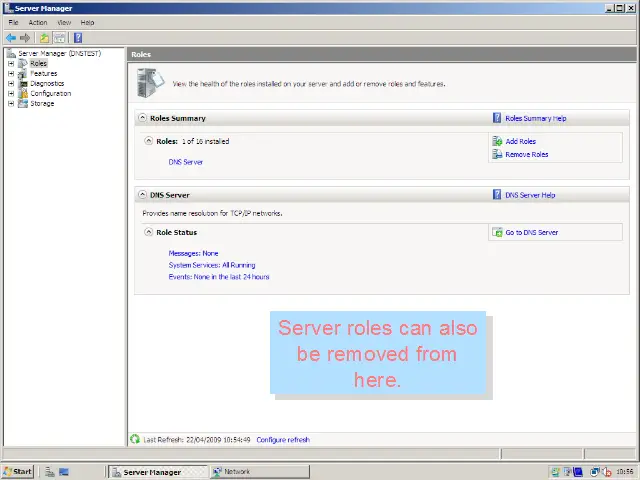The image size is (640, 480).
Task: Switch to Server Manager taskbar button
Action: tap(158, 472)
